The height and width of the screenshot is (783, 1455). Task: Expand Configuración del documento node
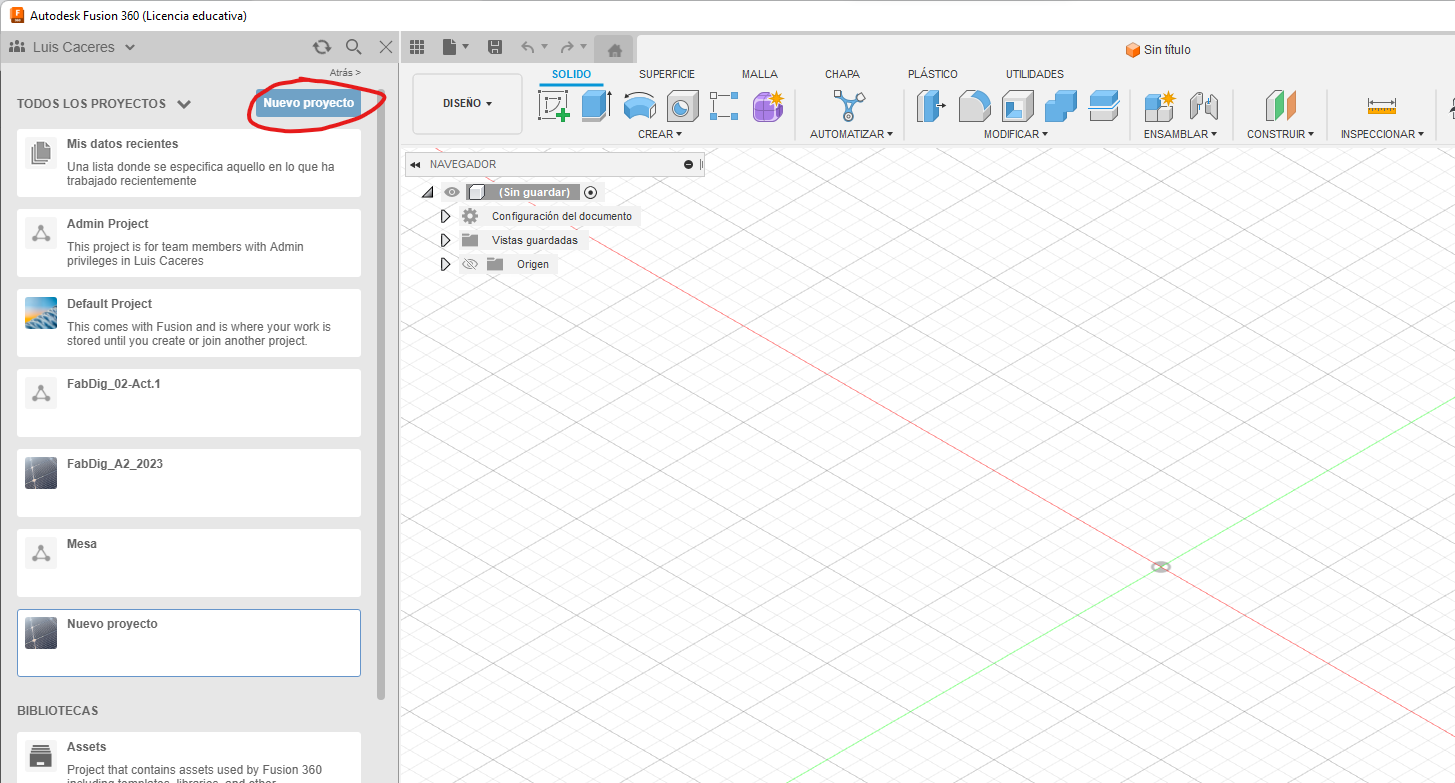pyautogui.click(x=446, y=216)
